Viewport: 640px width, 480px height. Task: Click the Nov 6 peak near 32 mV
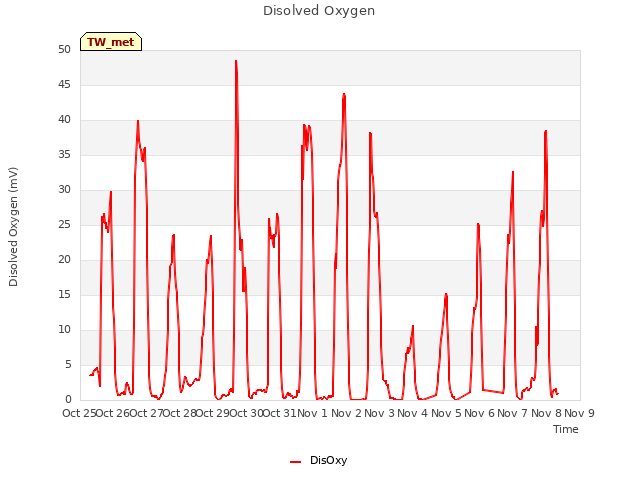[x=513, y=172]
